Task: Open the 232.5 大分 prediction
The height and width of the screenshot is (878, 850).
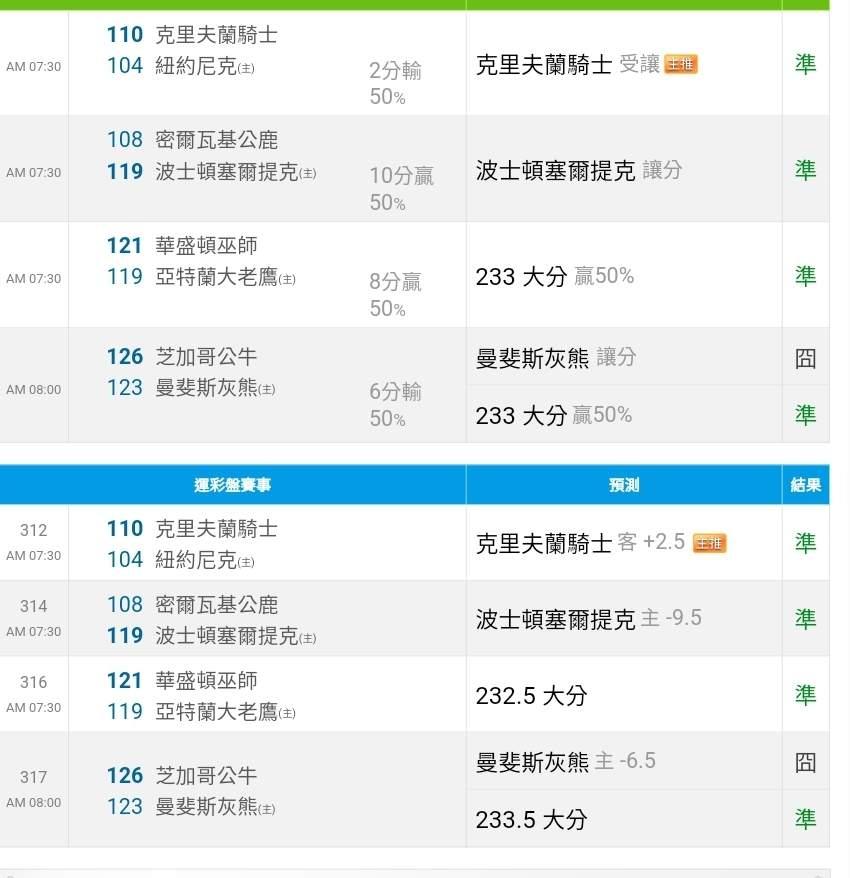Action: point(531,695)
